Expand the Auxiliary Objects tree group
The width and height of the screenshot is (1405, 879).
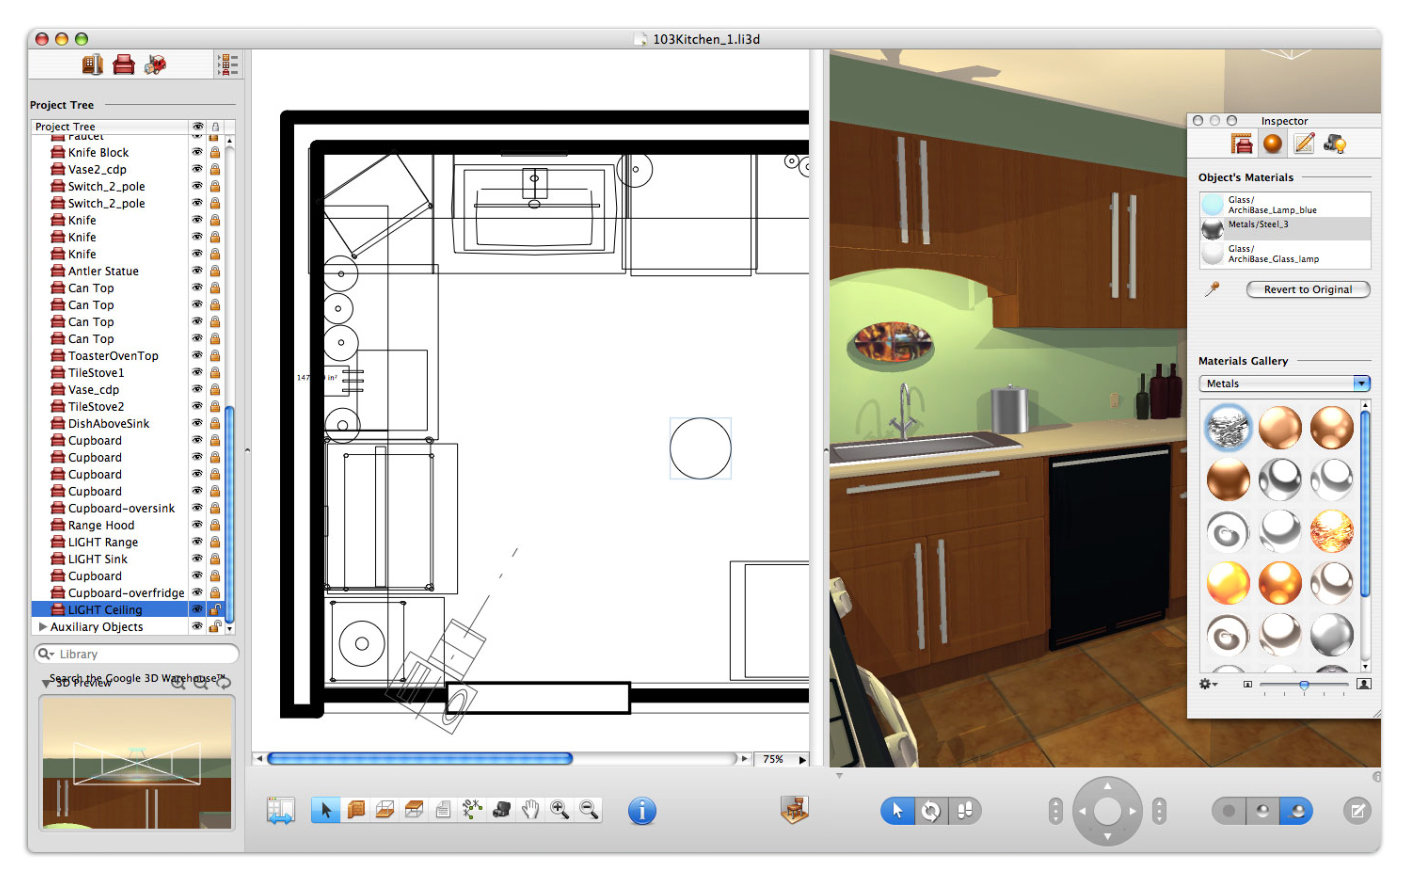[x=42, y=627]
